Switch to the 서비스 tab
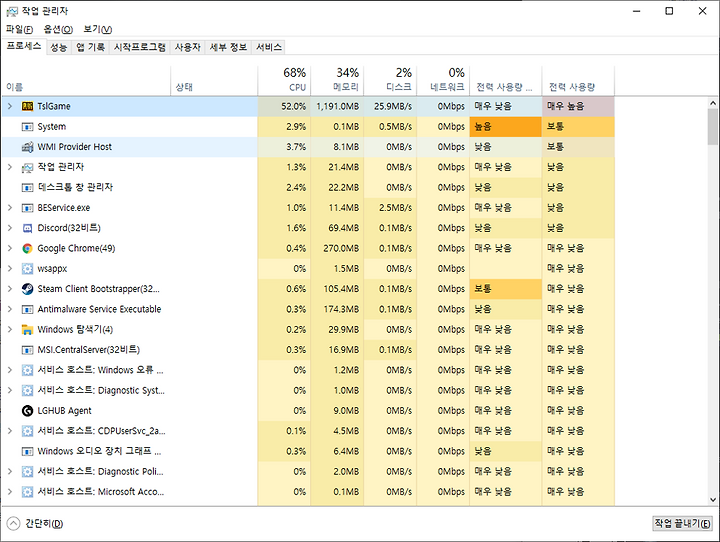Screen dimensions: 720x542 point(269,47)
